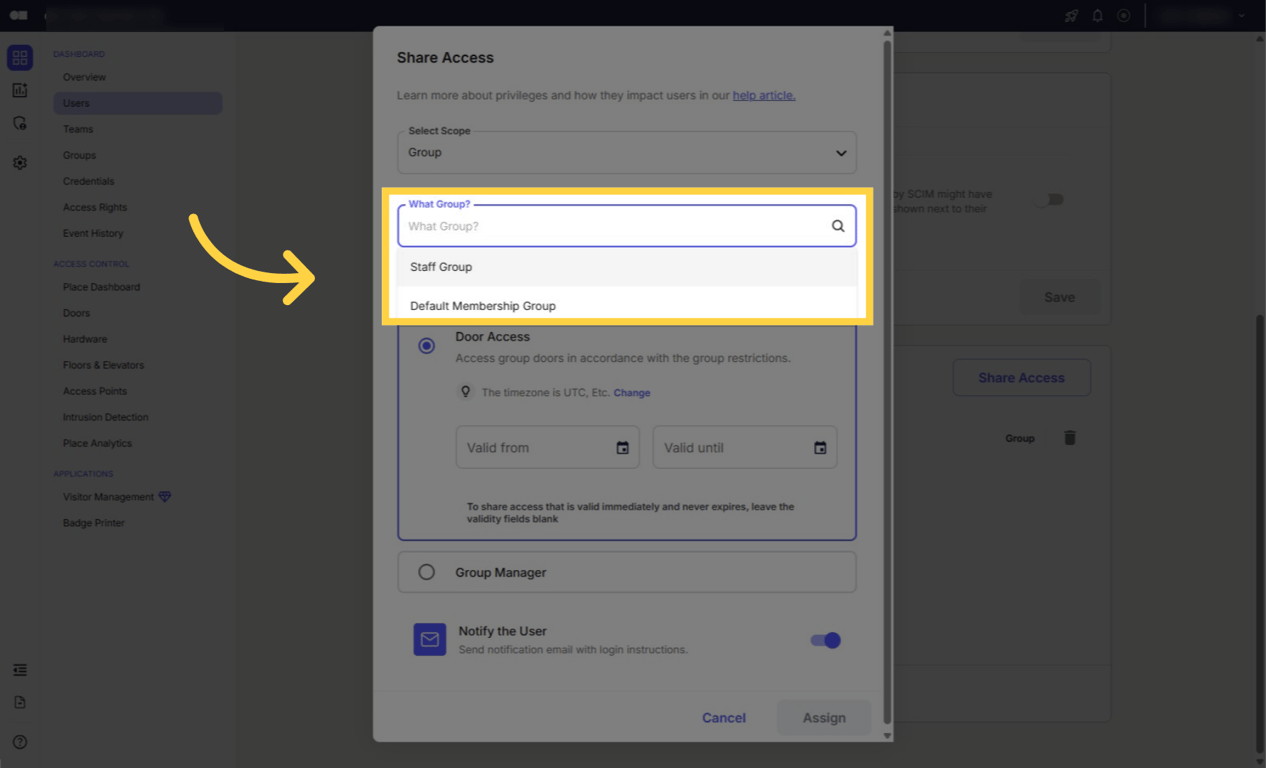Disable the Notify the User toggle
Image resolution: width=1266 pixels, height=768 pixels.
(x=824, y=640)
